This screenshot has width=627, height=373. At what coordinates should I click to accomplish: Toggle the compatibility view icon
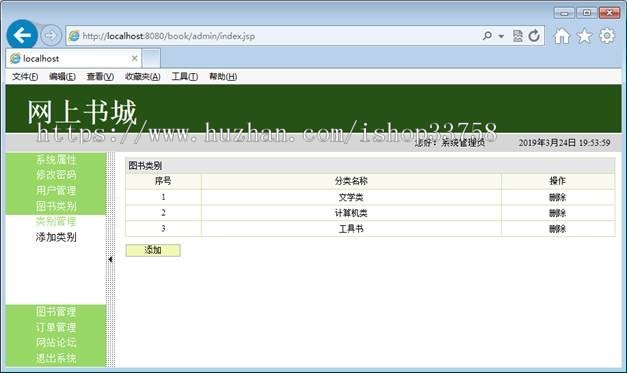[517, 36]
